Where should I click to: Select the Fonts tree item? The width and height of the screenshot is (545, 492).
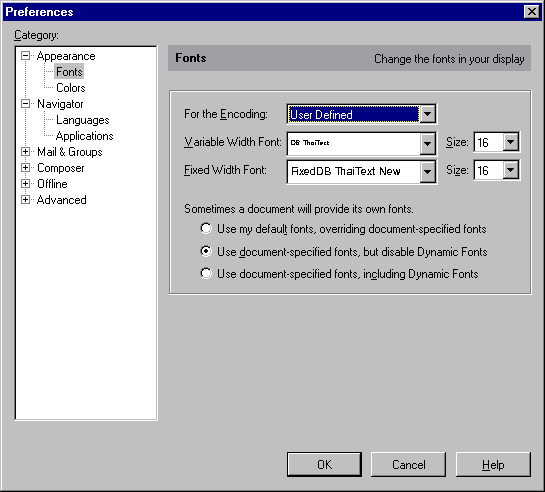[x=69, y=72]
